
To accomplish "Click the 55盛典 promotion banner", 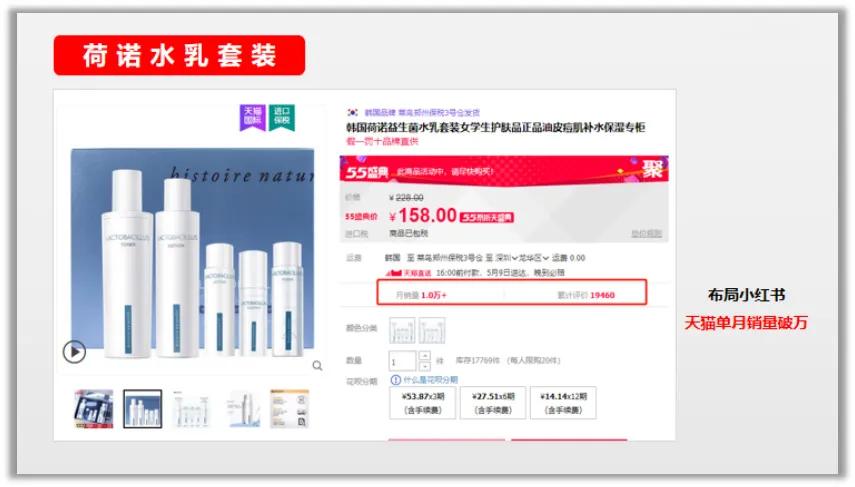I will click(x=504, y=171).
